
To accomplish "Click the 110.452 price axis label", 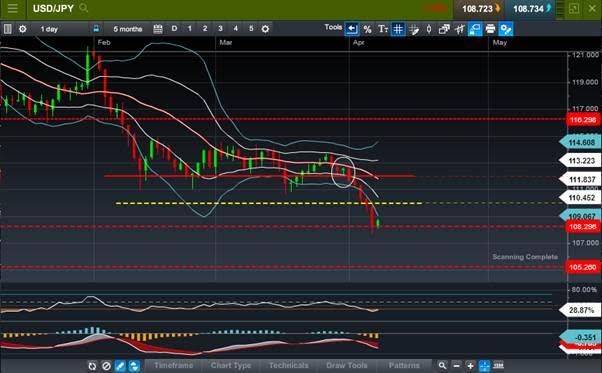I will (581, 198).
